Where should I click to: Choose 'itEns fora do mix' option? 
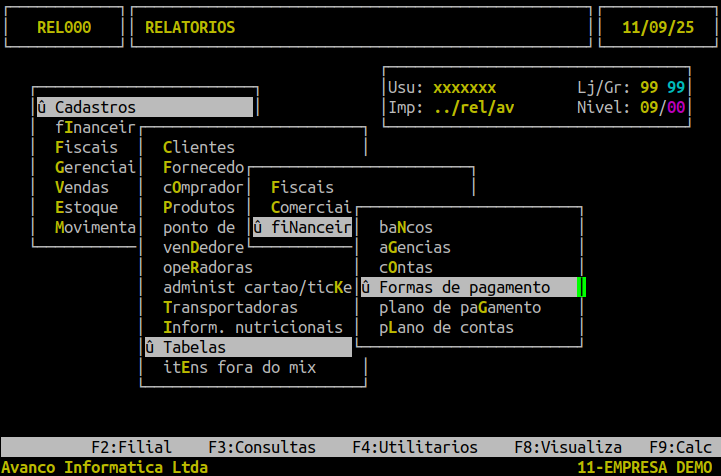pos(239,368)
